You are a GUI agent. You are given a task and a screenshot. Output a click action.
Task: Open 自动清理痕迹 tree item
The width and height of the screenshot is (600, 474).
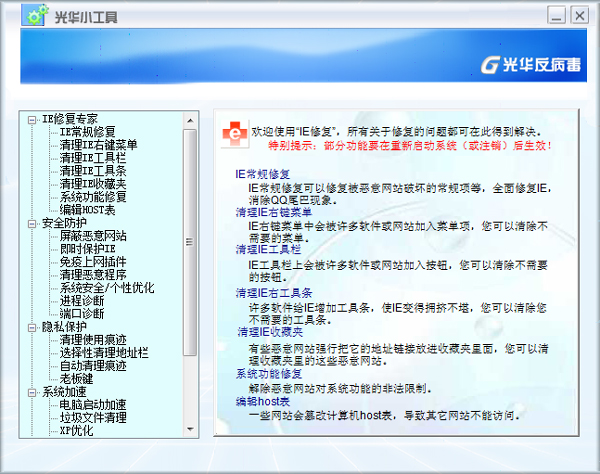click(93, 366)
